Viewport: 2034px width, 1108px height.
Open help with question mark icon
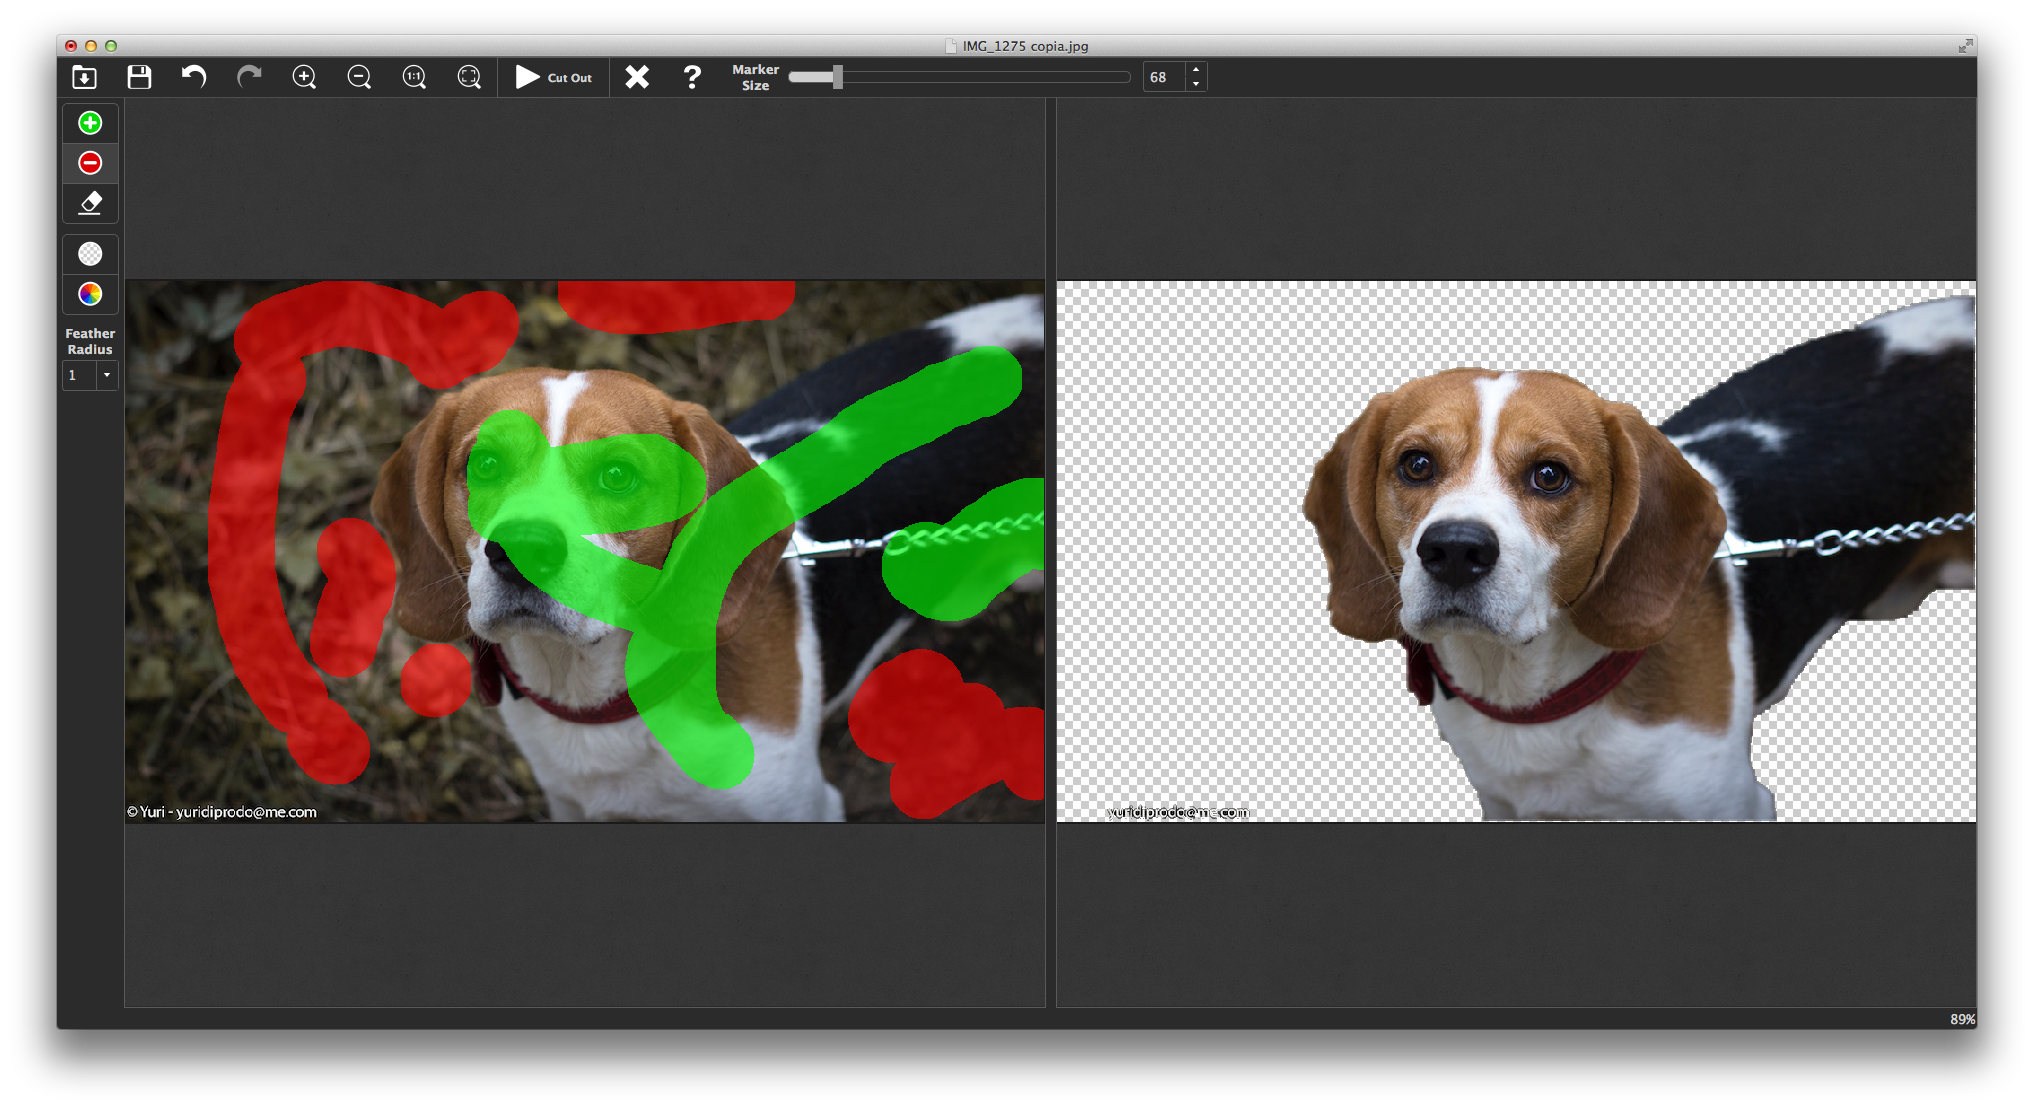click(692, 77)
